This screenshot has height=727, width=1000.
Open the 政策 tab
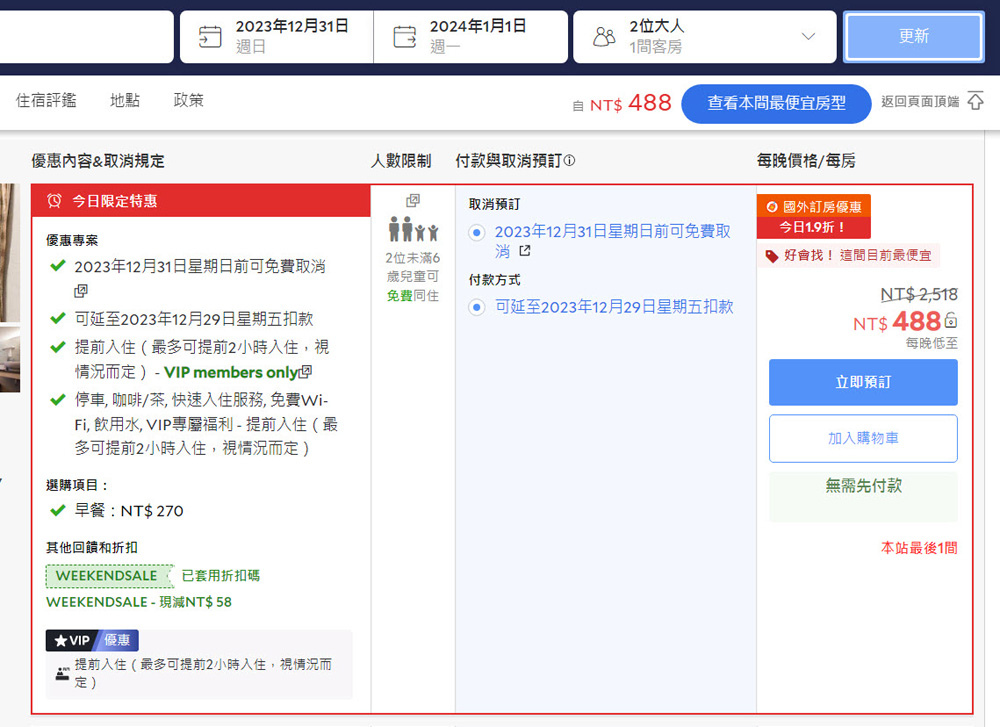tap(188, 100)
